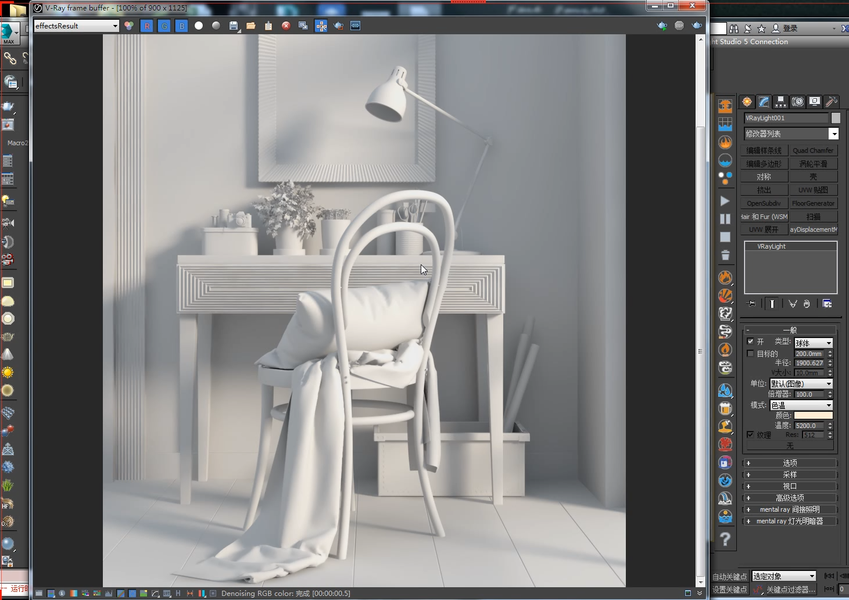
Task: Click configure modifier sets icon
Action: (827, 304)
